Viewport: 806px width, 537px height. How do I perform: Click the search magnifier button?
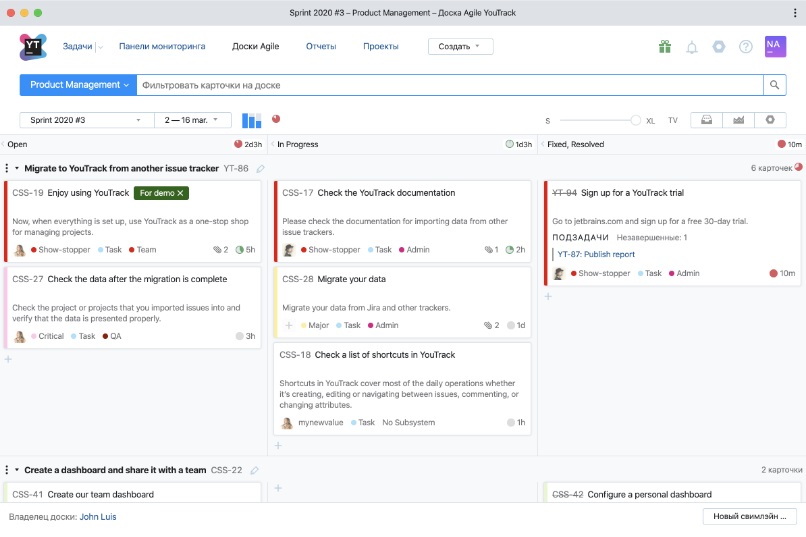tap(774, 85)
